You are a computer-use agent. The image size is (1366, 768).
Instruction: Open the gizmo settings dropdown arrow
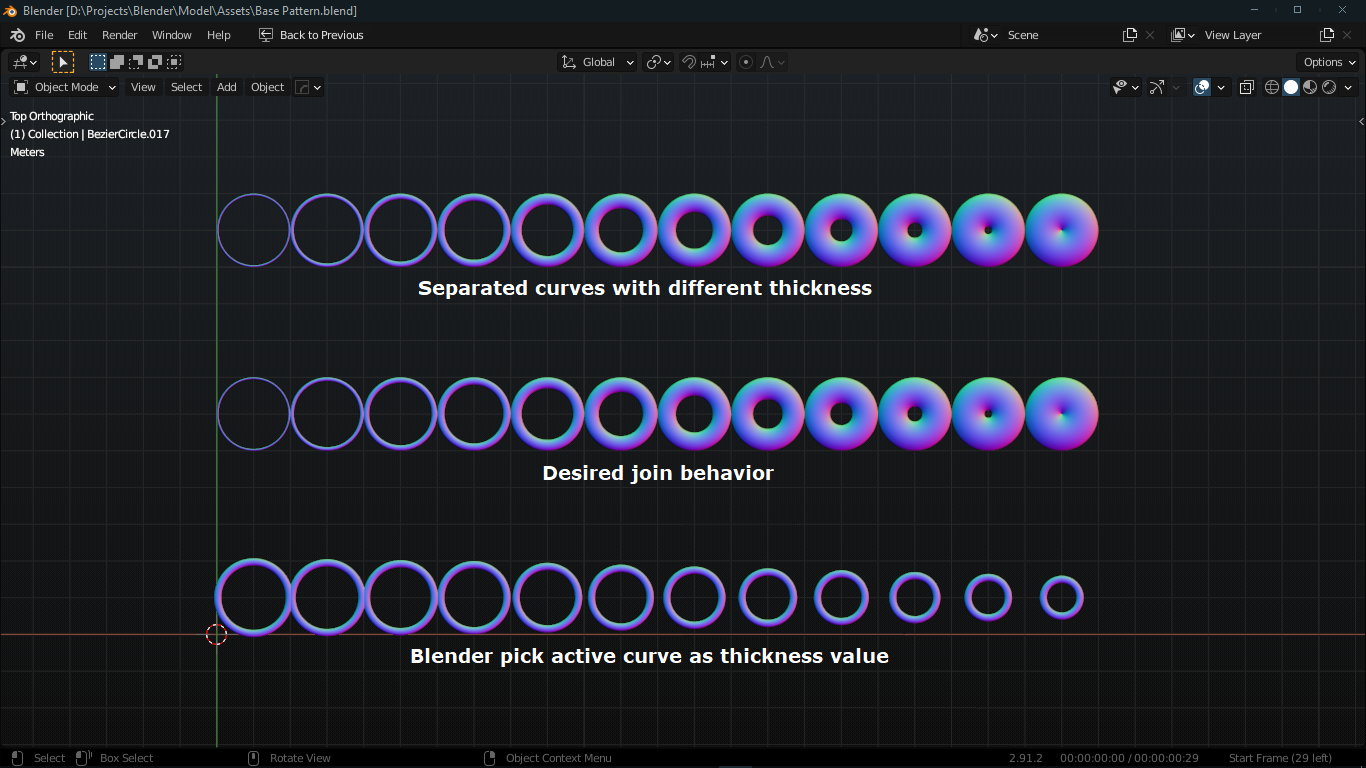coord(1175,87)
